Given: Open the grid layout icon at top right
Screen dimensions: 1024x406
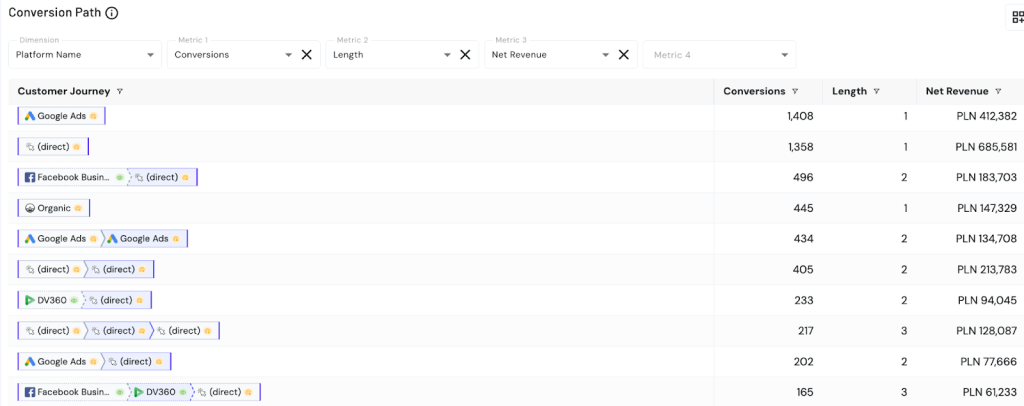Looking at the screenshot, I should click(1014, 17).
